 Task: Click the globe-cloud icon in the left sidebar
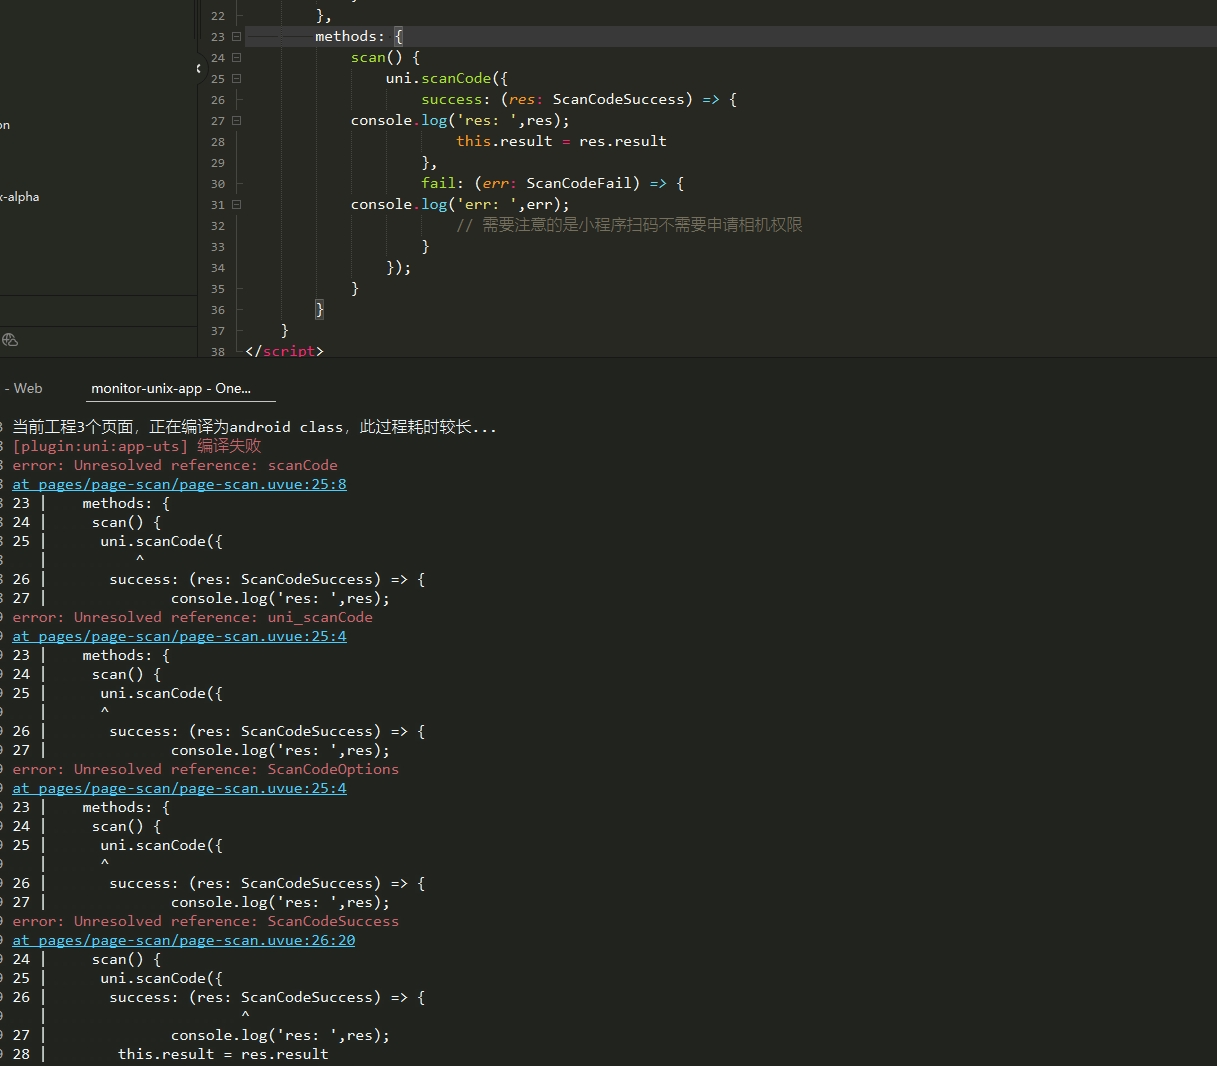point(10,340)
